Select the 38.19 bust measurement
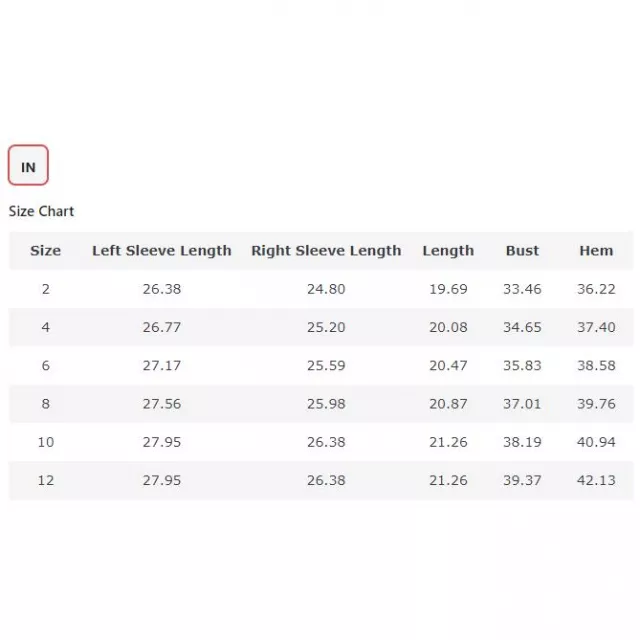This screenshot has width=640, height=640. click(522, 442)
